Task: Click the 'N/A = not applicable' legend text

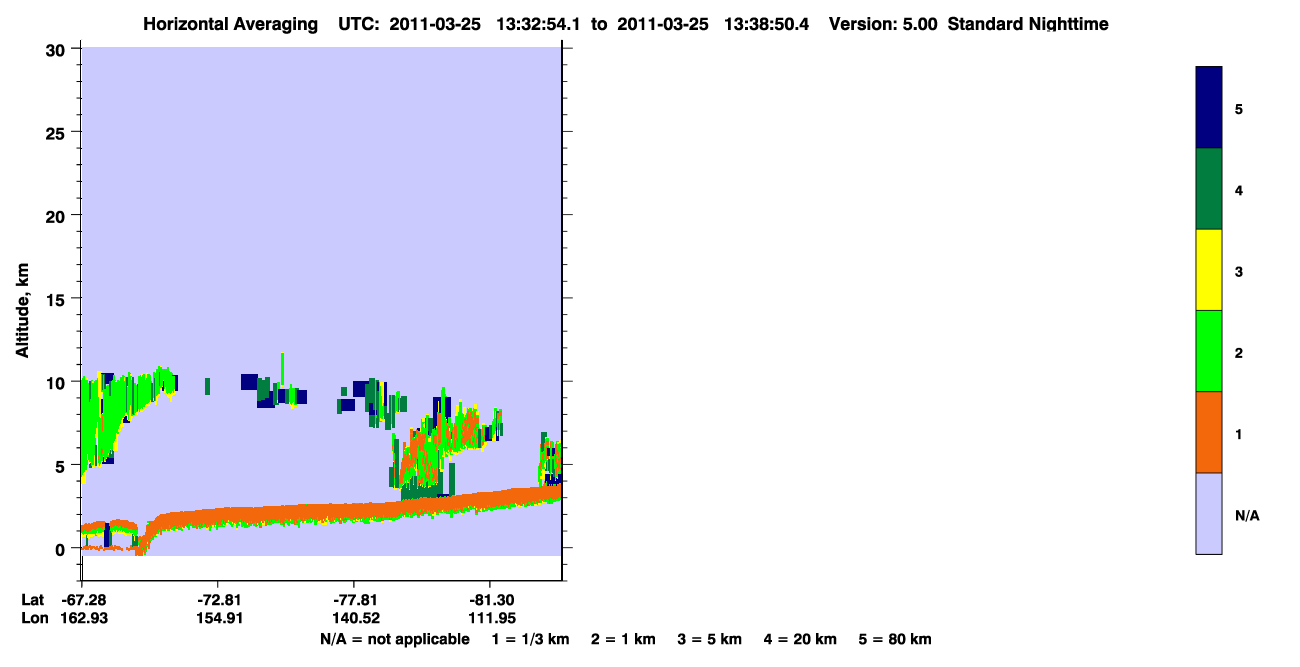Action: pos(394,639)
